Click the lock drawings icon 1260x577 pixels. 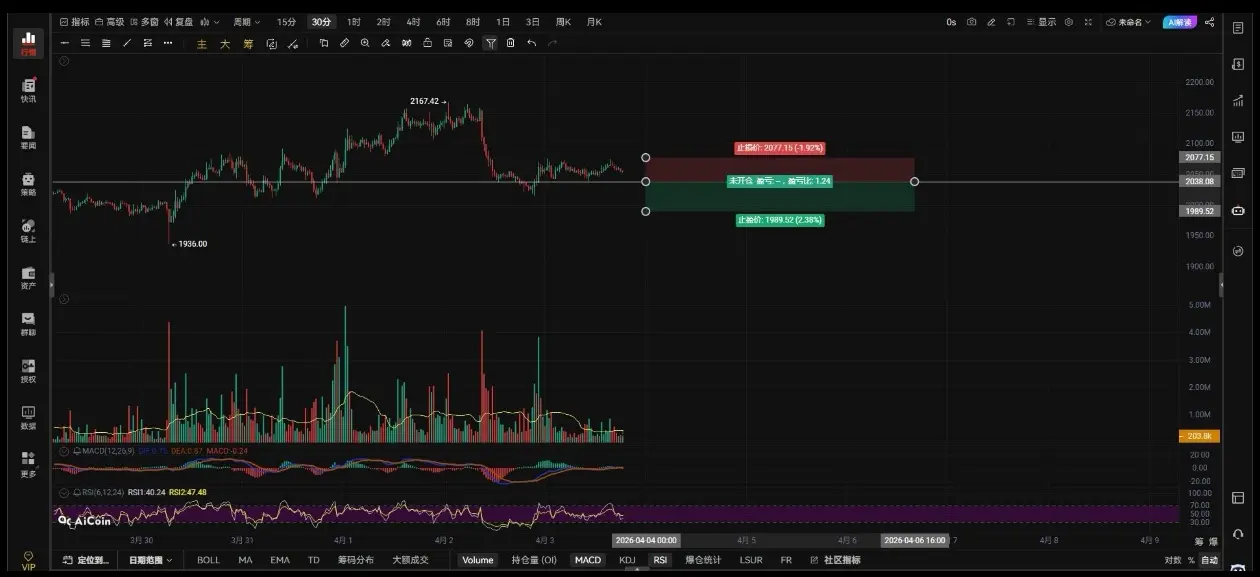tap(427, 43)
